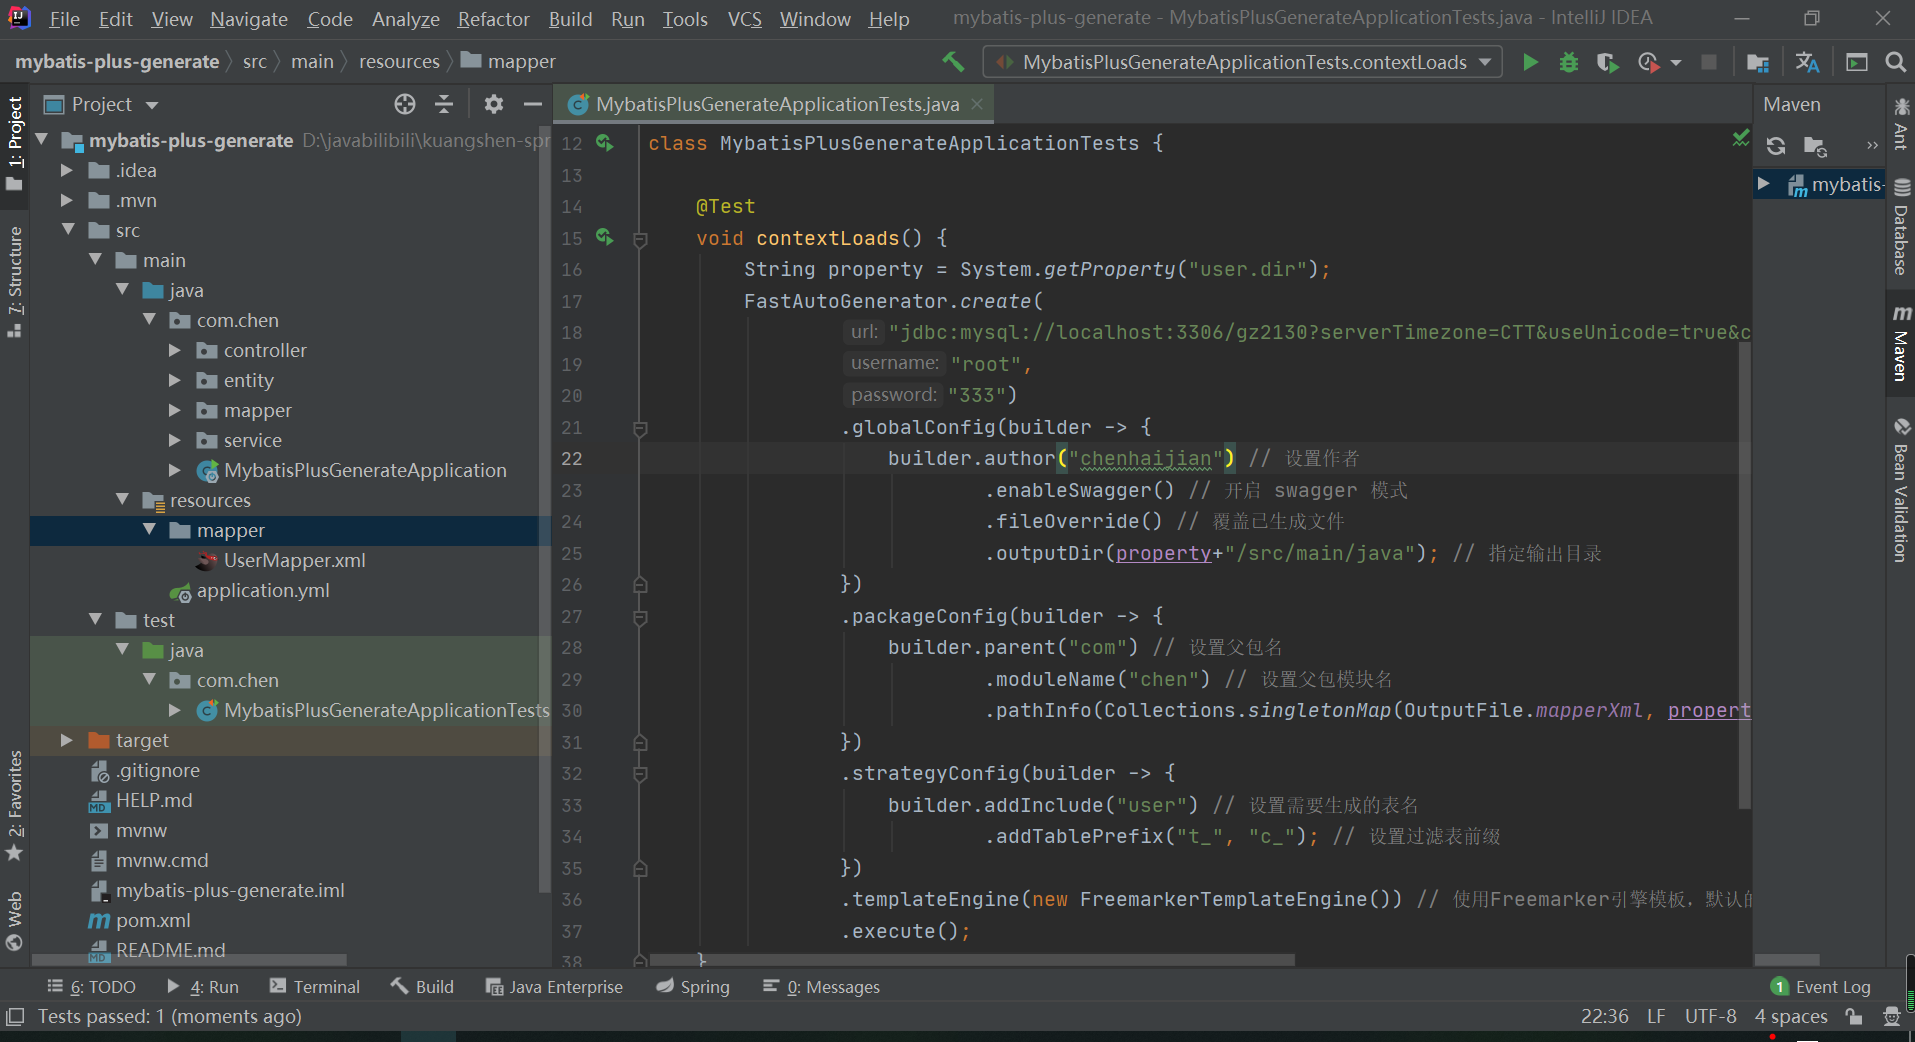This screenshot has width=1915, height=1042.
Task: Toggle the Favorites tool window
Action: 14,806
